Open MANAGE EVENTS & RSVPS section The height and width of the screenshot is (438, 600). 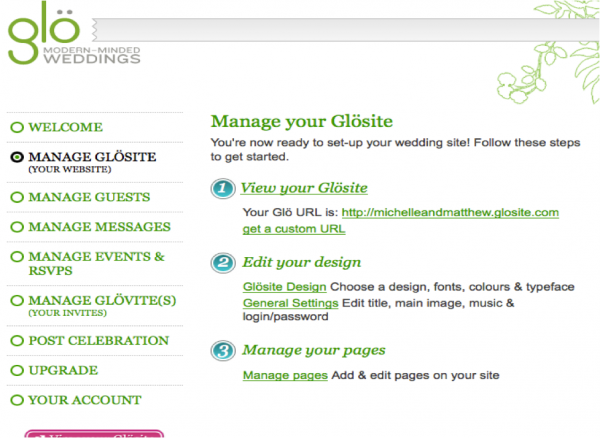tap(96, 263)
